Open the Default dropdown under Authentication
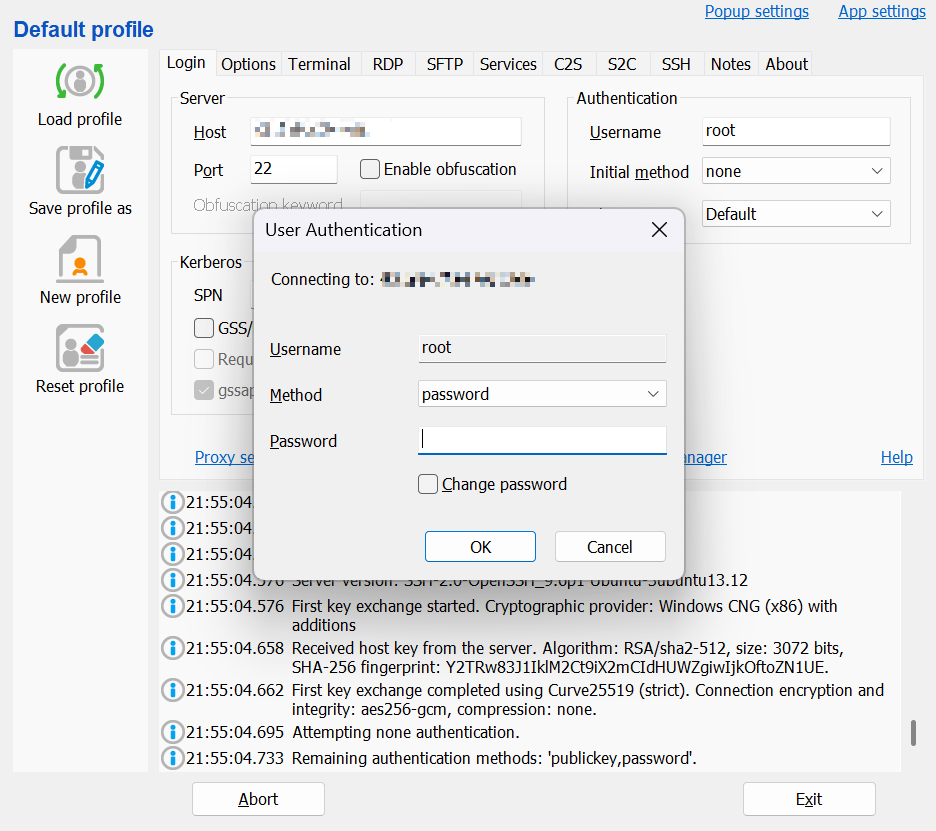 coord(796,214)
